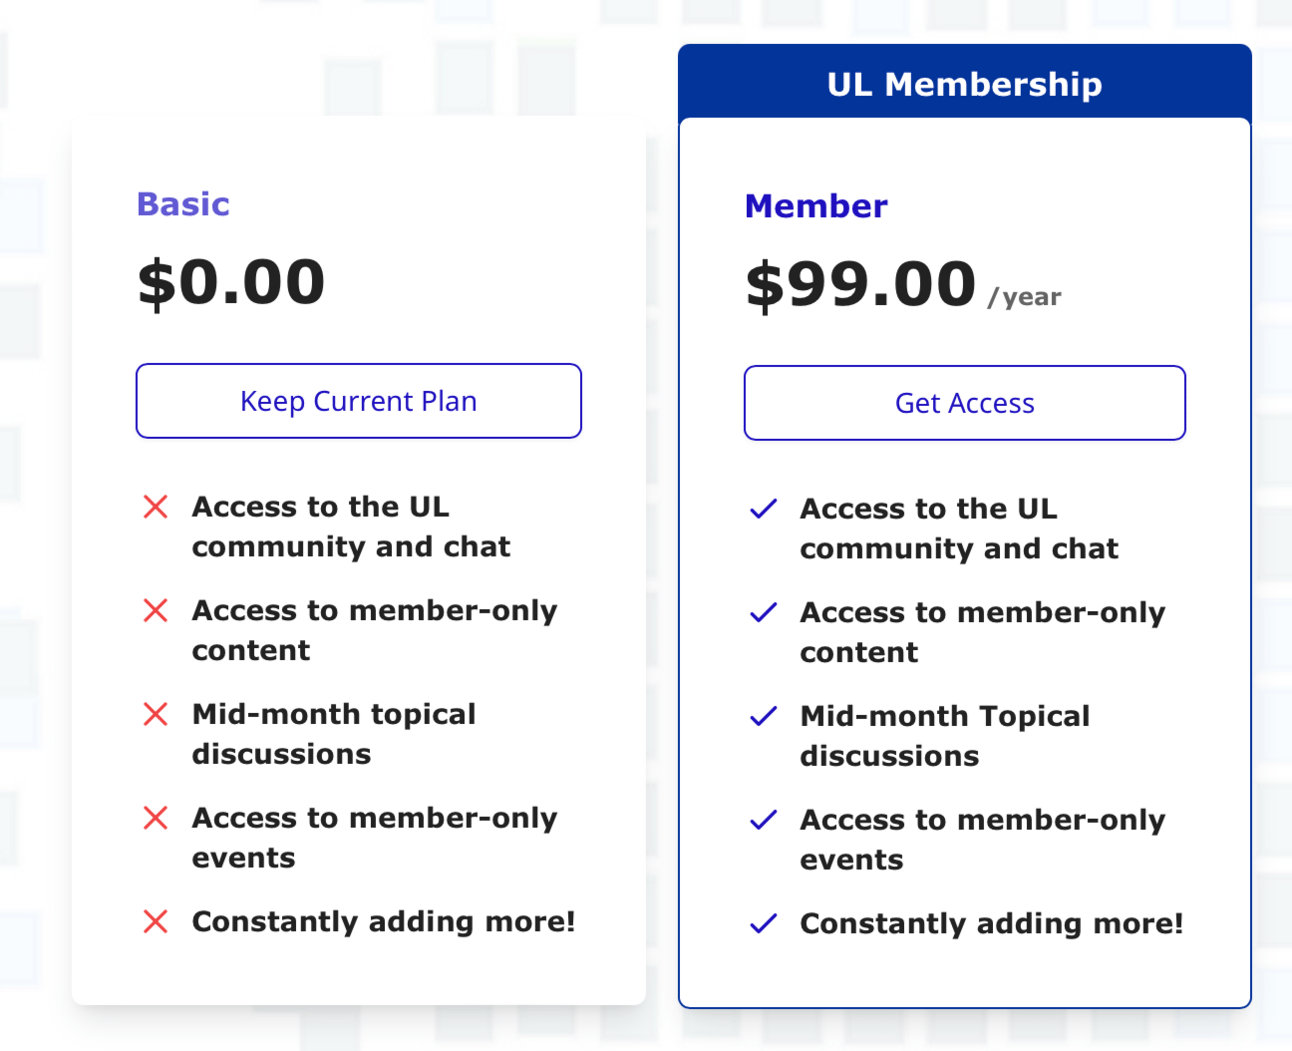1292x1051 pixels.
Task: Click checkmark next to Member Constantly adding more
Action: pos(763,923)
